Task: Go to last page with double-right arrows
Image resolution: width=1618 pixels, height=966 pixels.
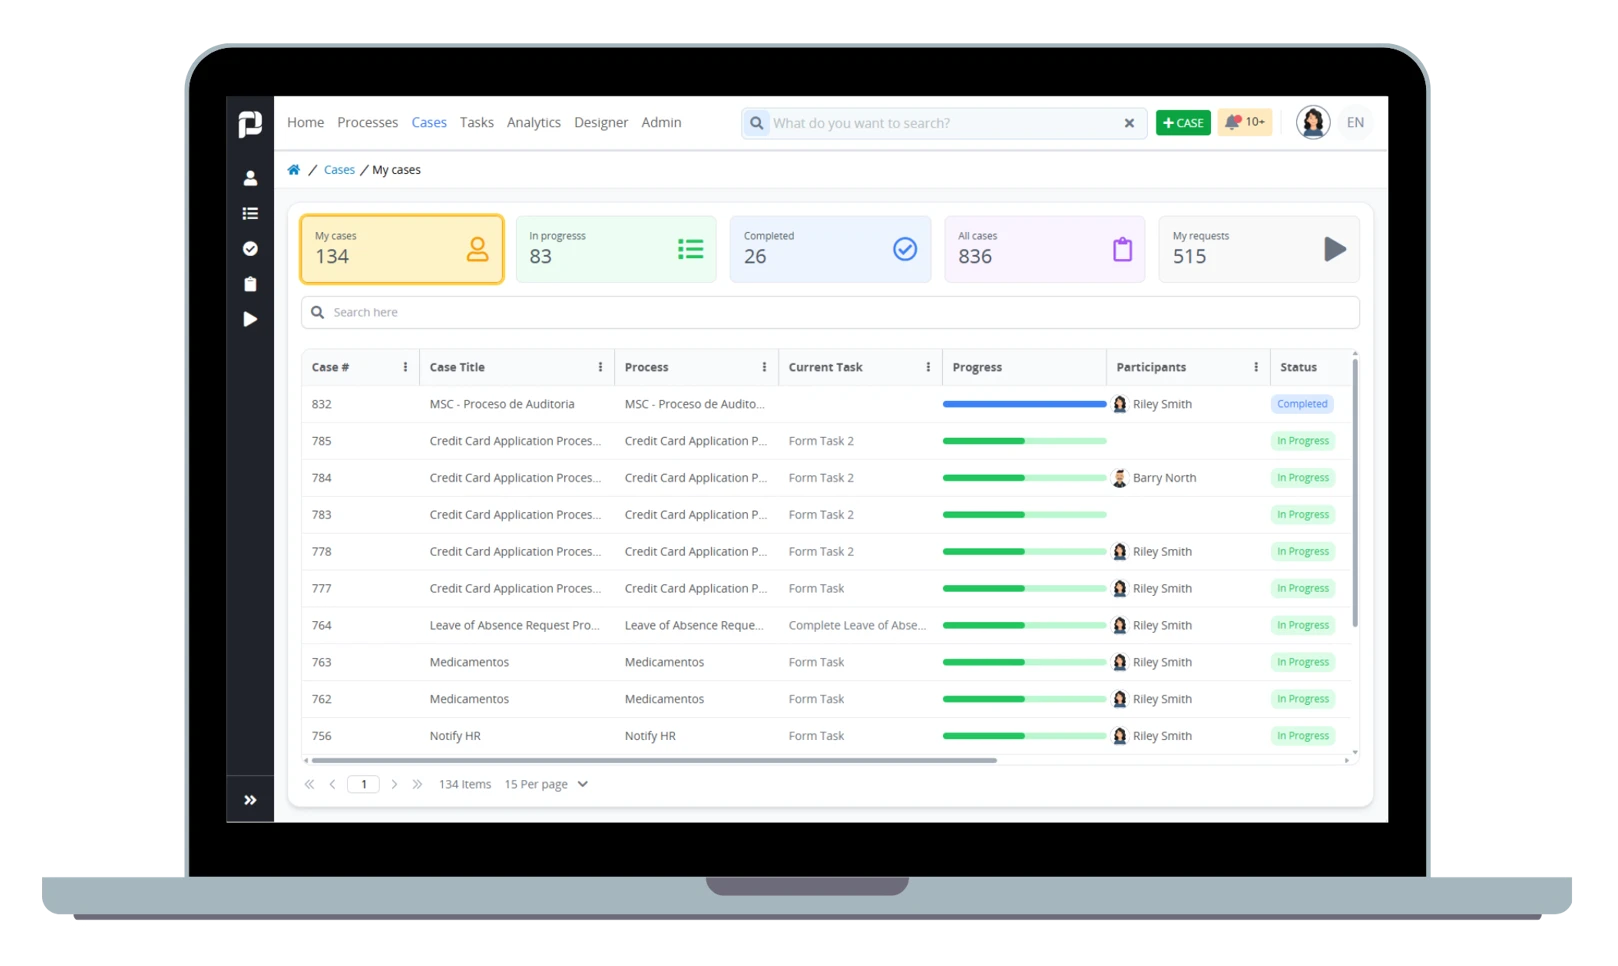Action: [417, 784]
